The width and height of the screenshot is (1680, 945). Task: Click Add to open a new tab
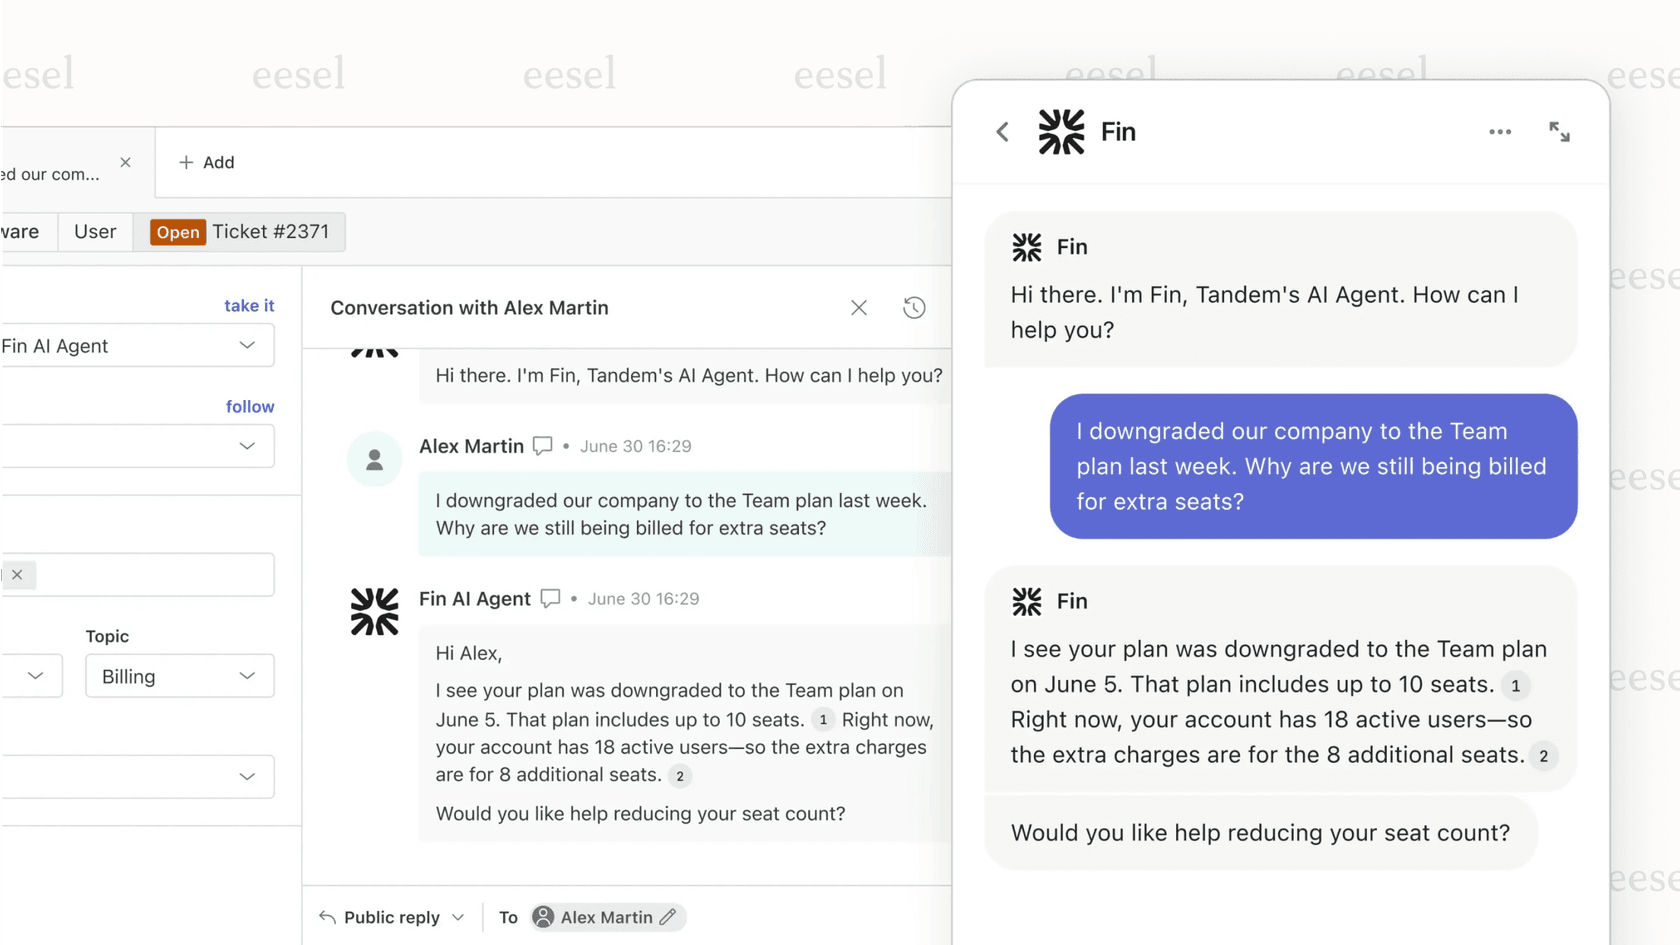coord(206,162)
